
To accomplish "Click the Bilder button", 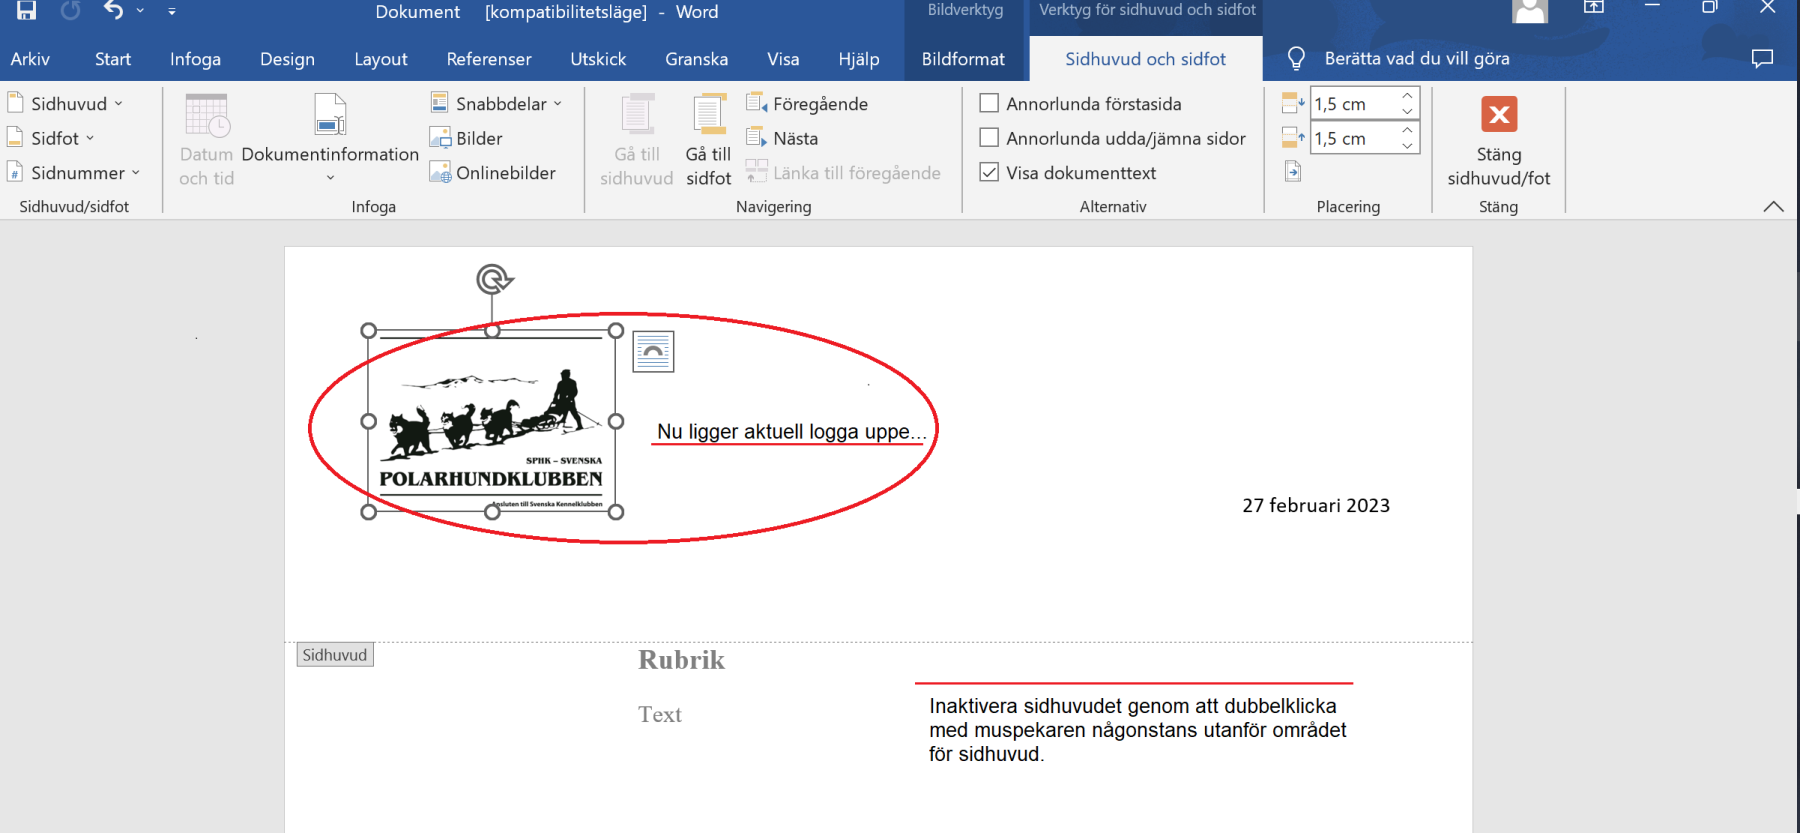I will click(x=467, y=138).
